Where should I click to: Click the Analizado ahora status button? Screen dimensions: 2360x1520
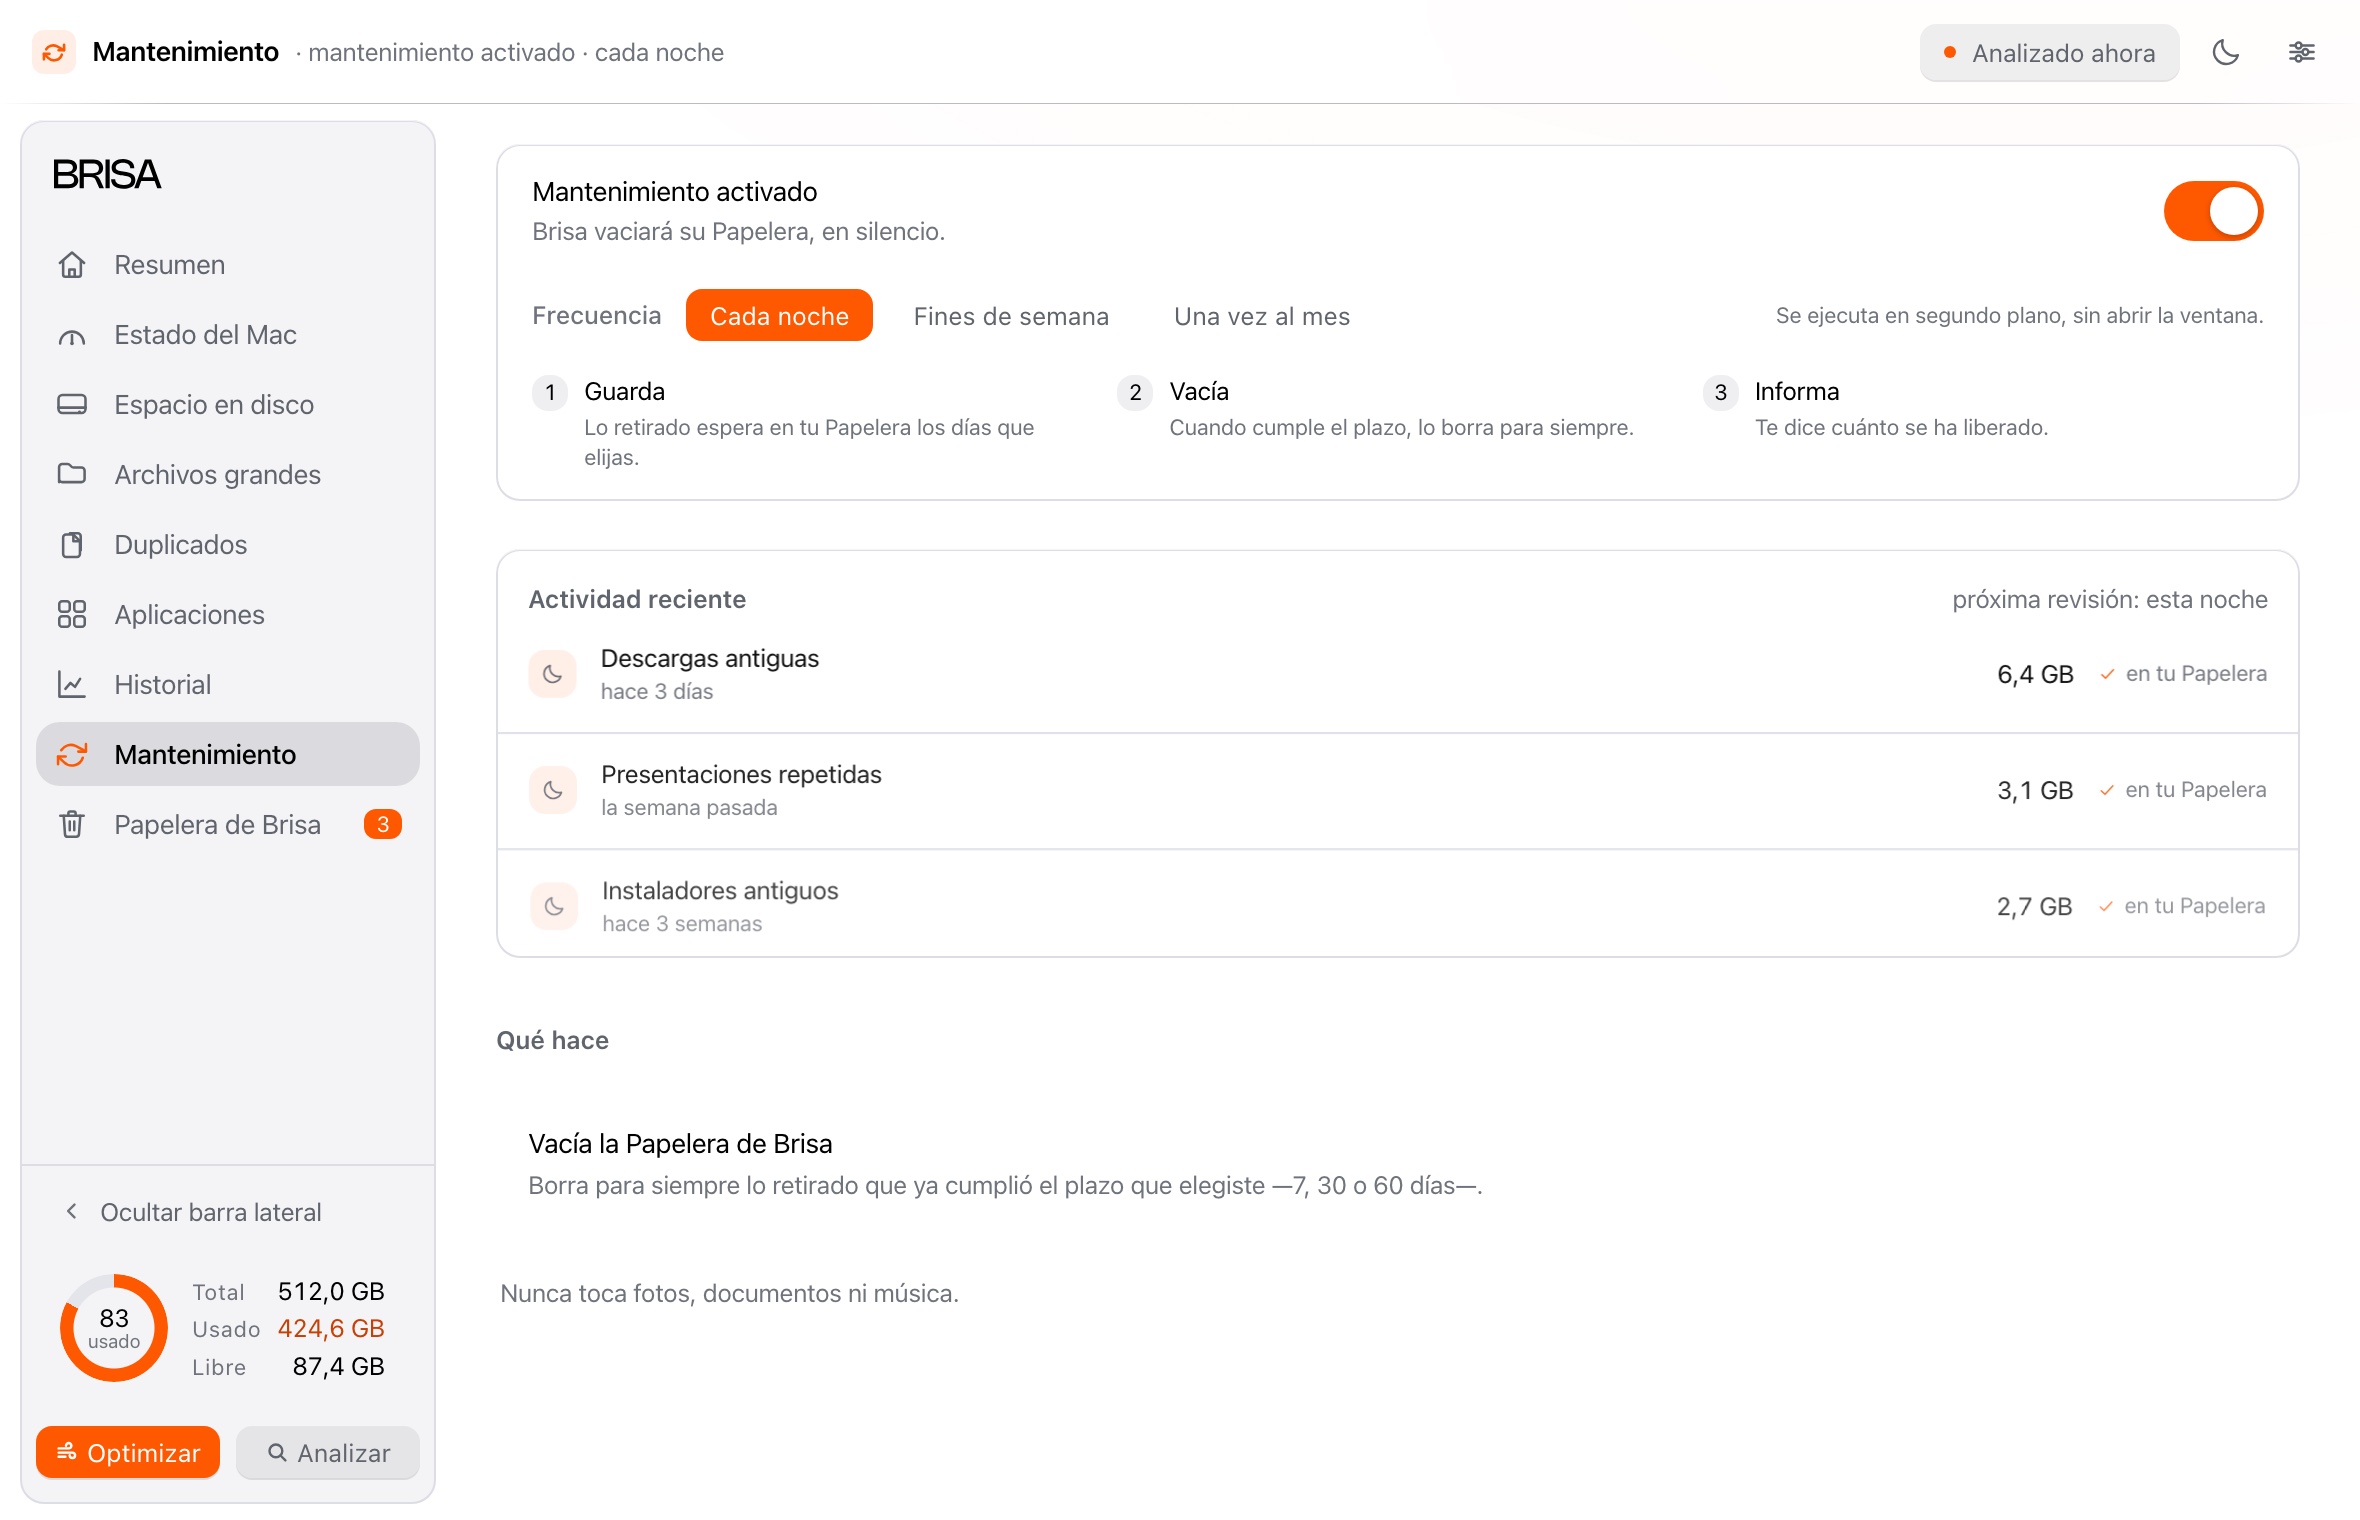(2049, 52)
